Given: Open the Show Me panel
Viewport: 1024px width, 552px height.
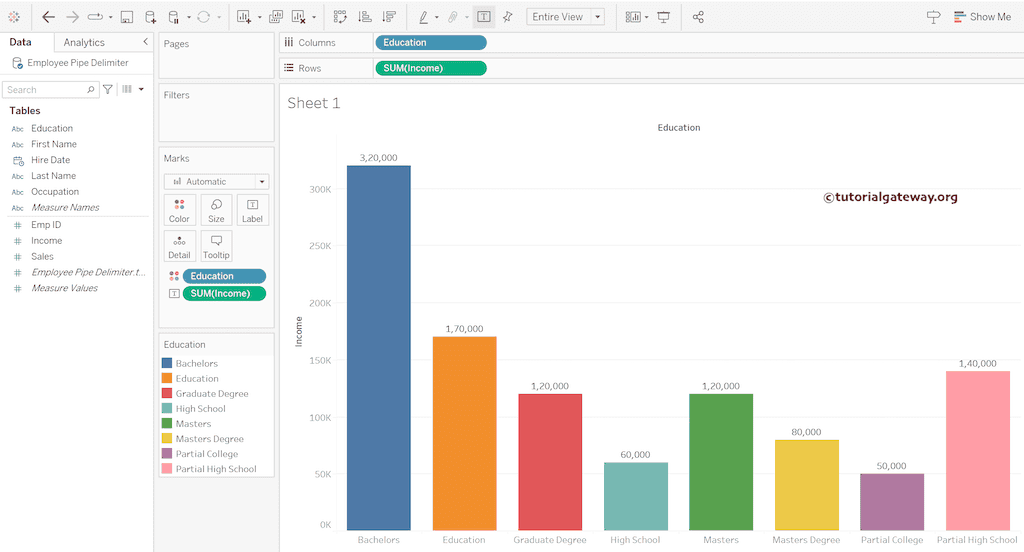Looking at the screenshot, I should tap(982, 17).
